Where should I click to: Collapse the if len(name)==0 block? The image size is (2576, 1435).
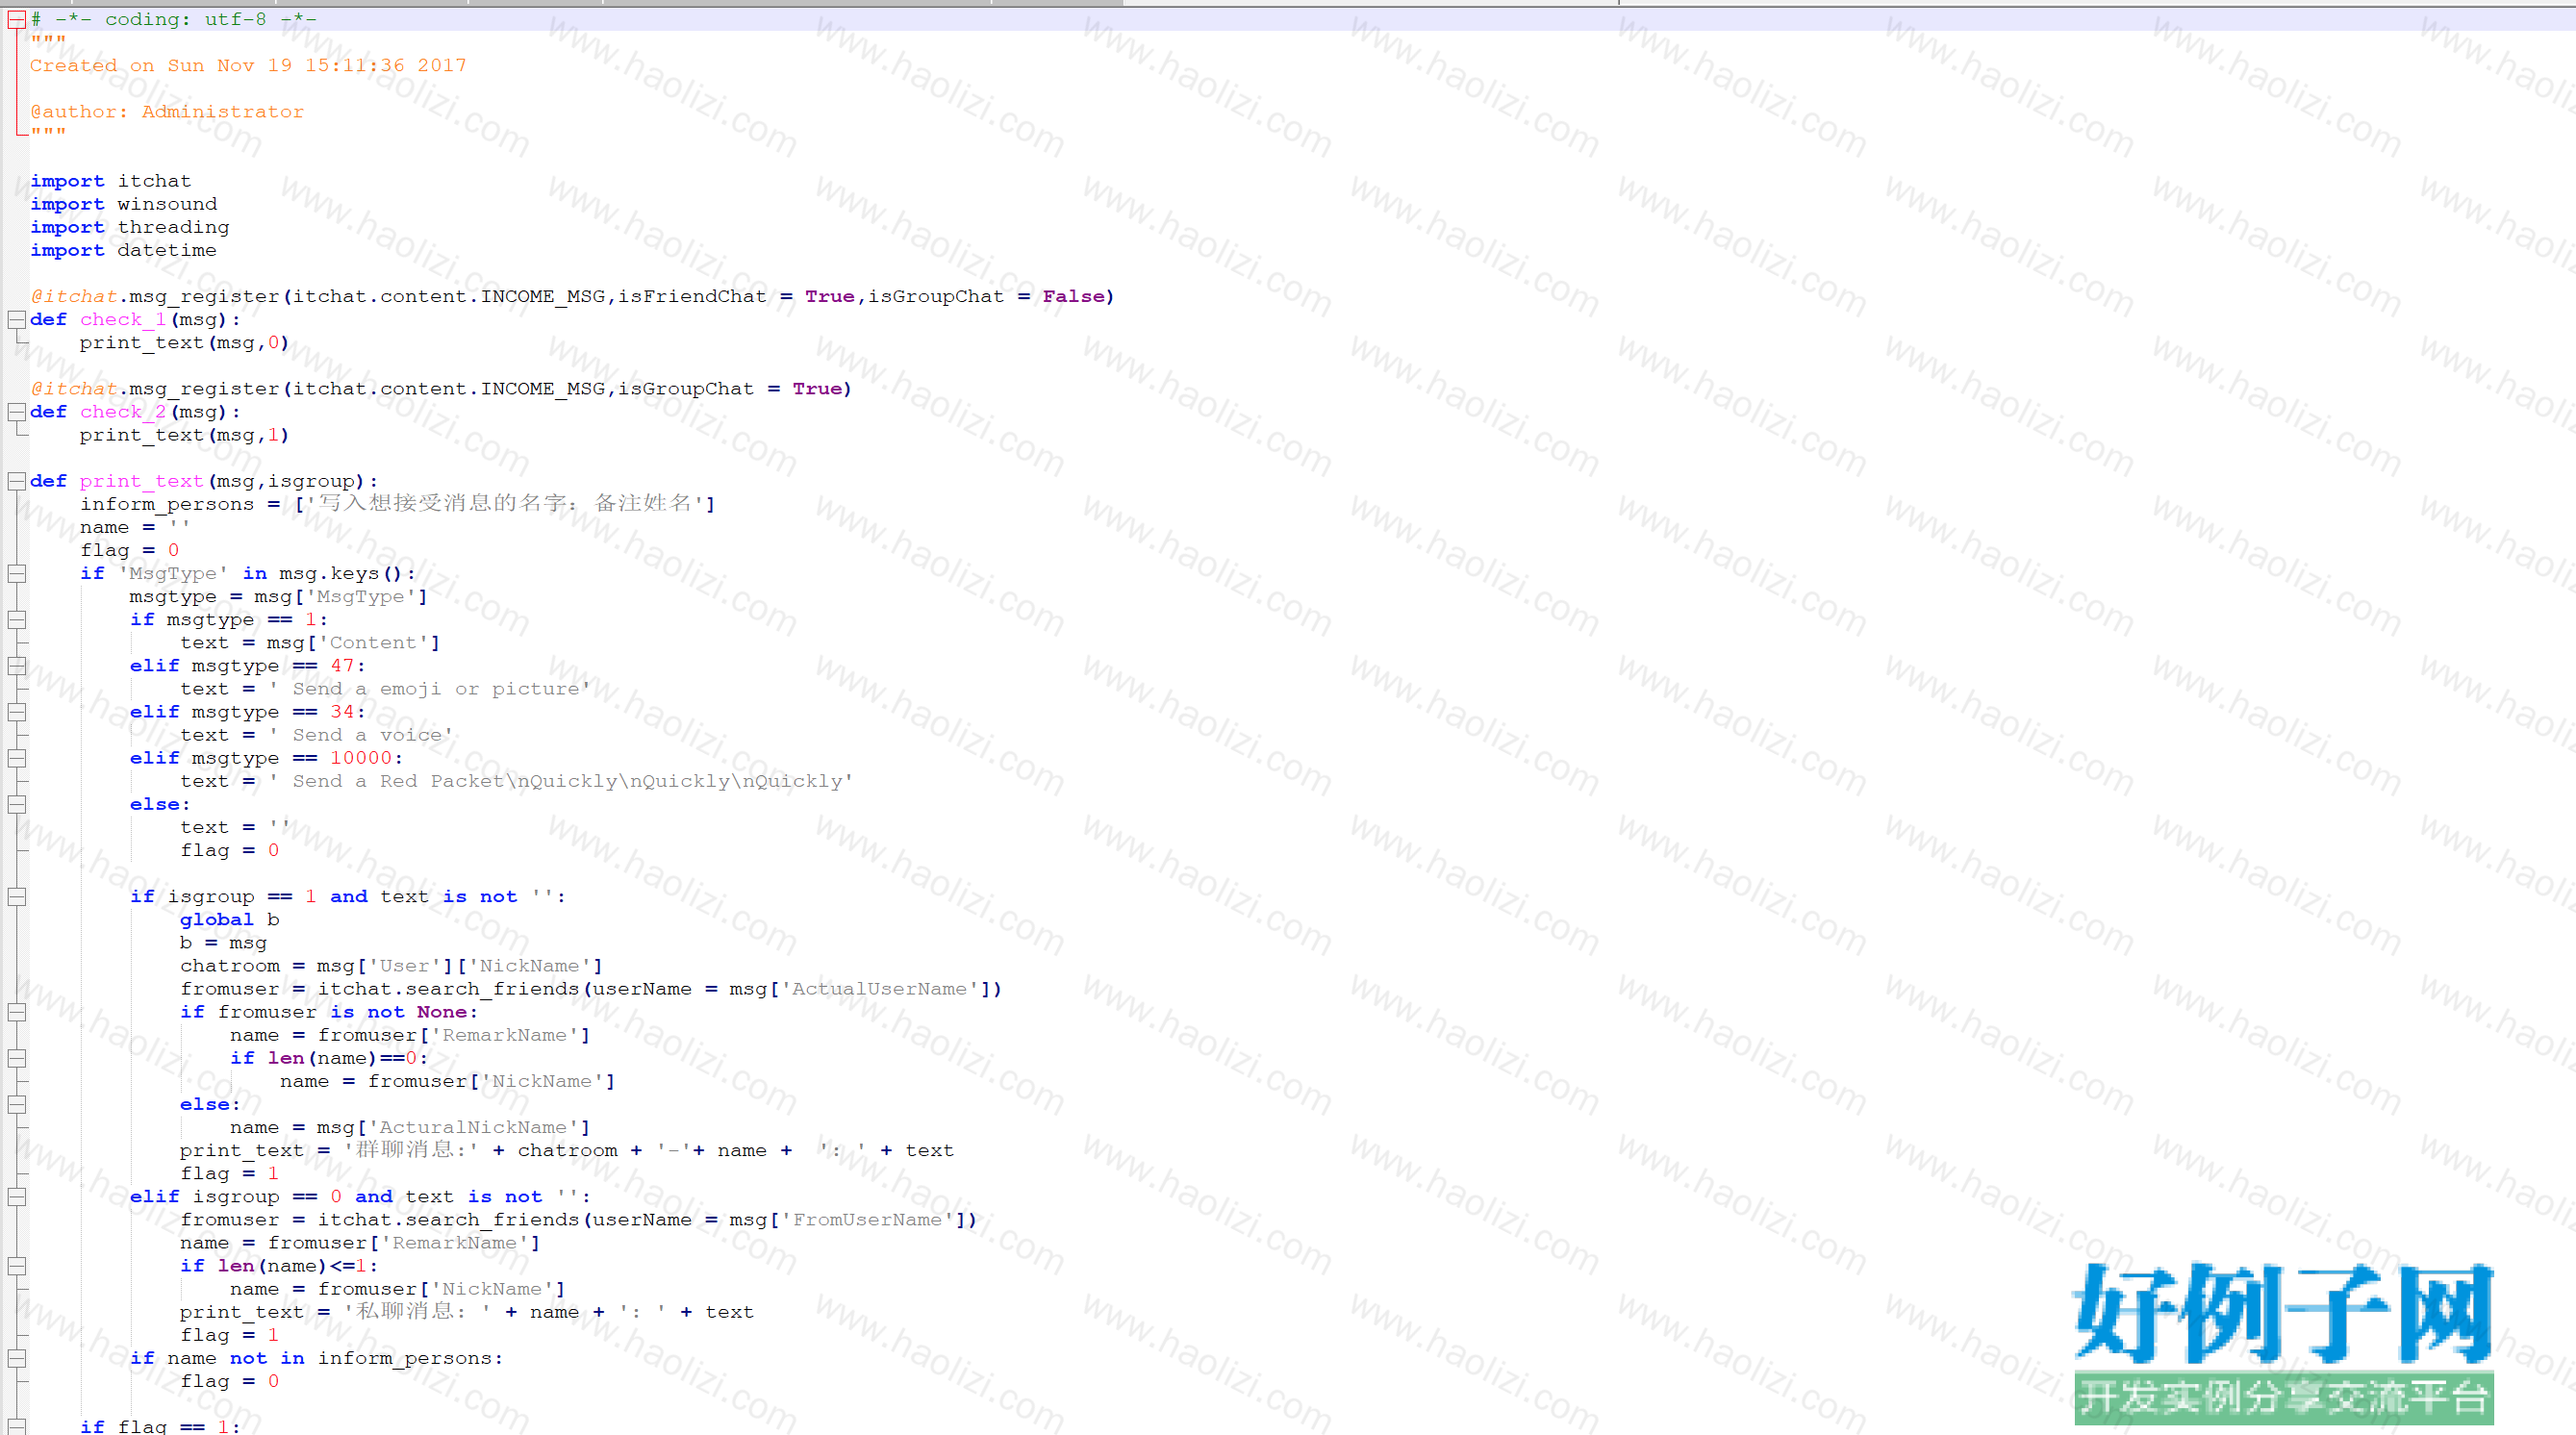(16, 1058)
